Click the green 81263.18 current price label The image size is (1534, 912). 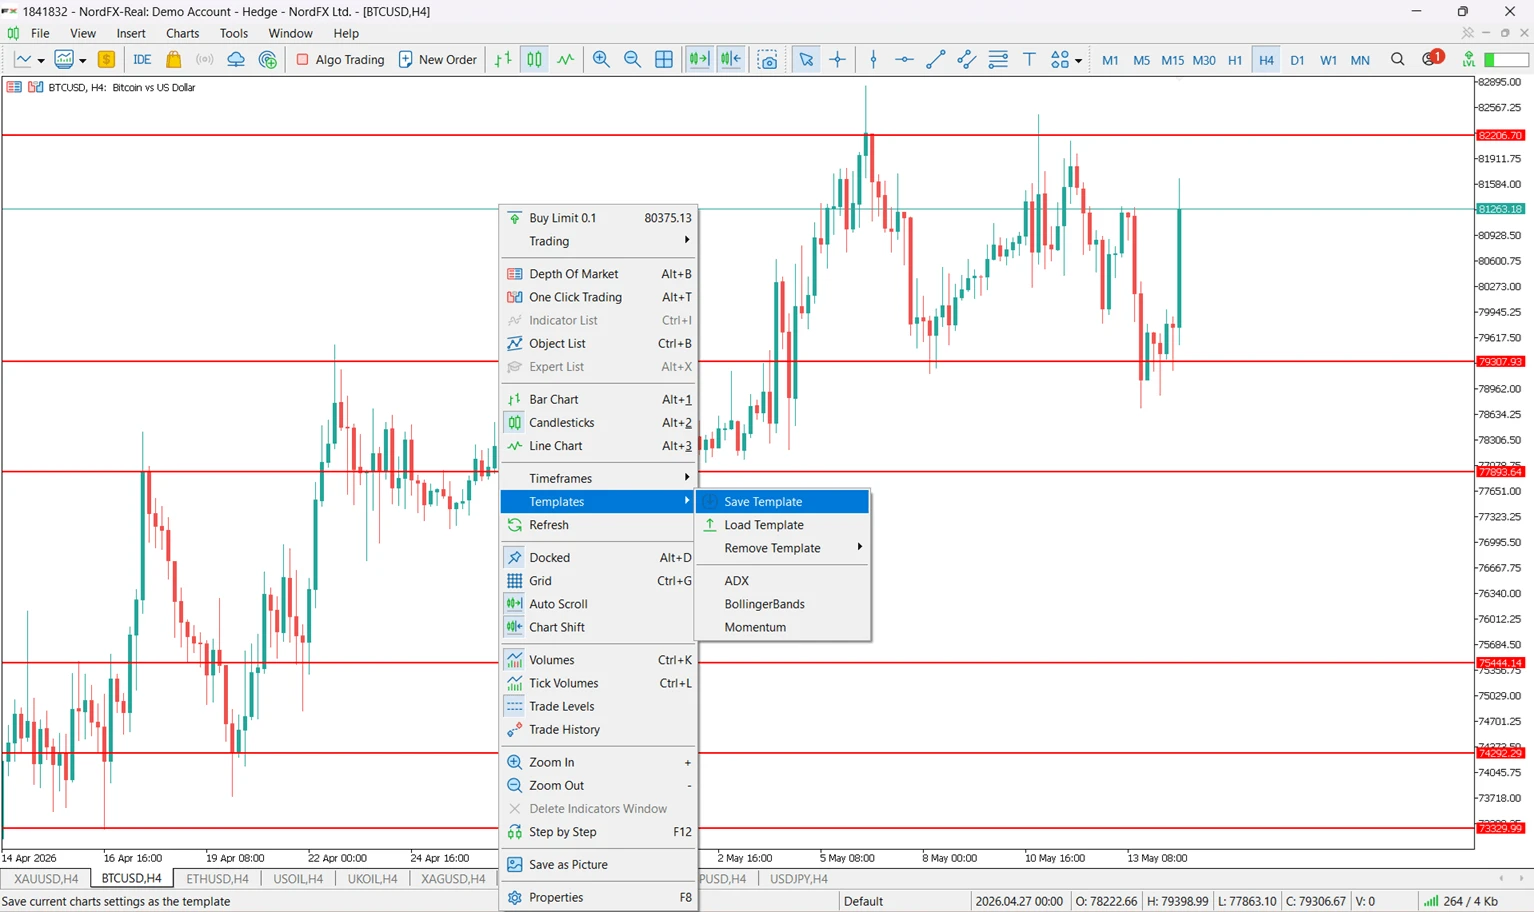click(x=1500, y=209)
